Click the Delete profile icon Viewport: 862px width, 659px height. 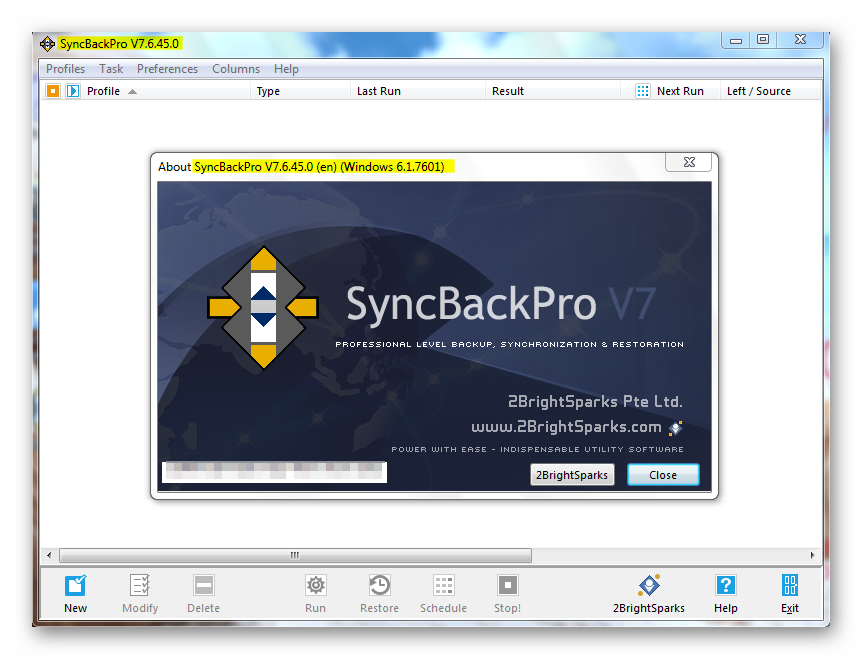(203, 585)
